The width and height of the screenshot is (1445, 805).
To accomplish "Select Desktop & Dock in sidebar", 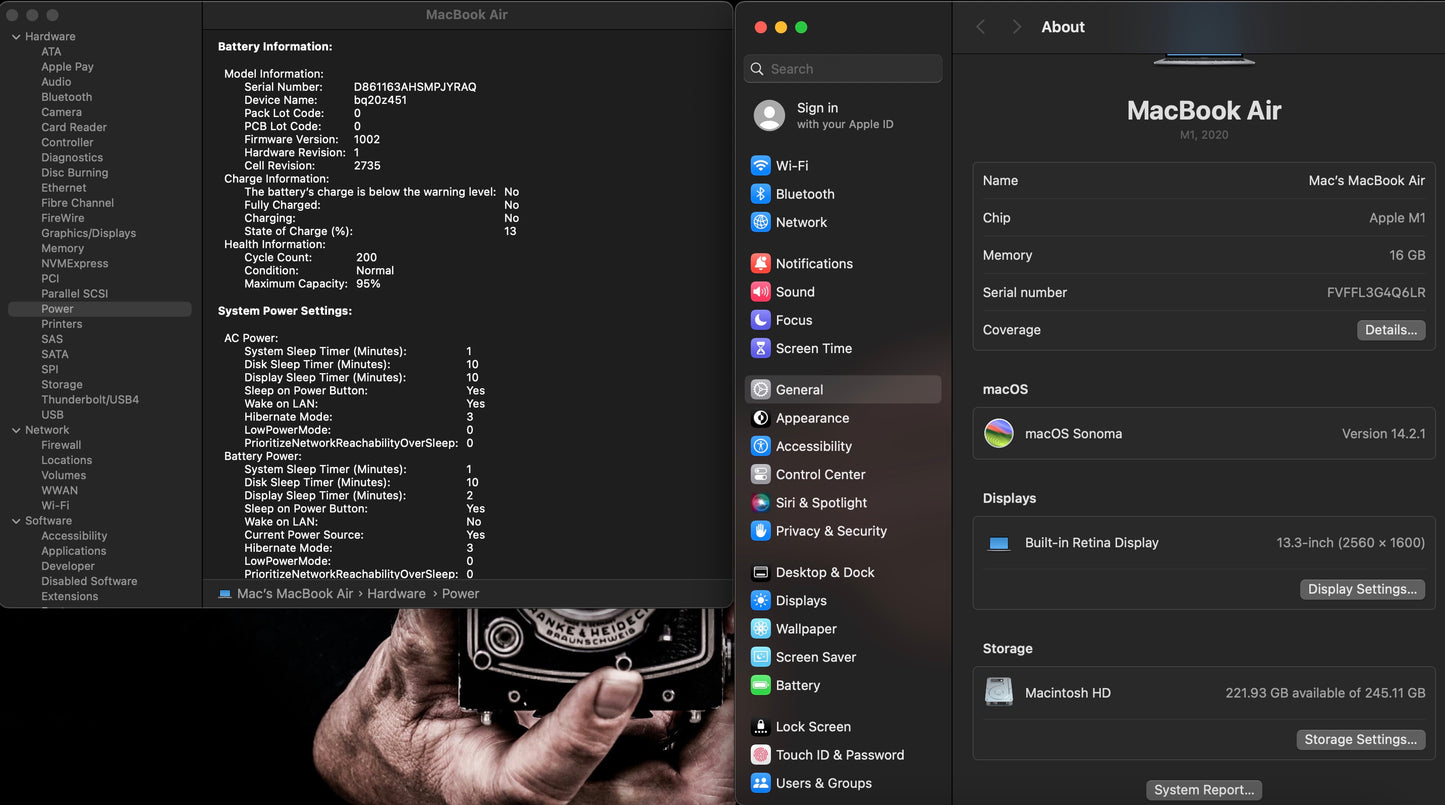I will click(x=824, y=573).
